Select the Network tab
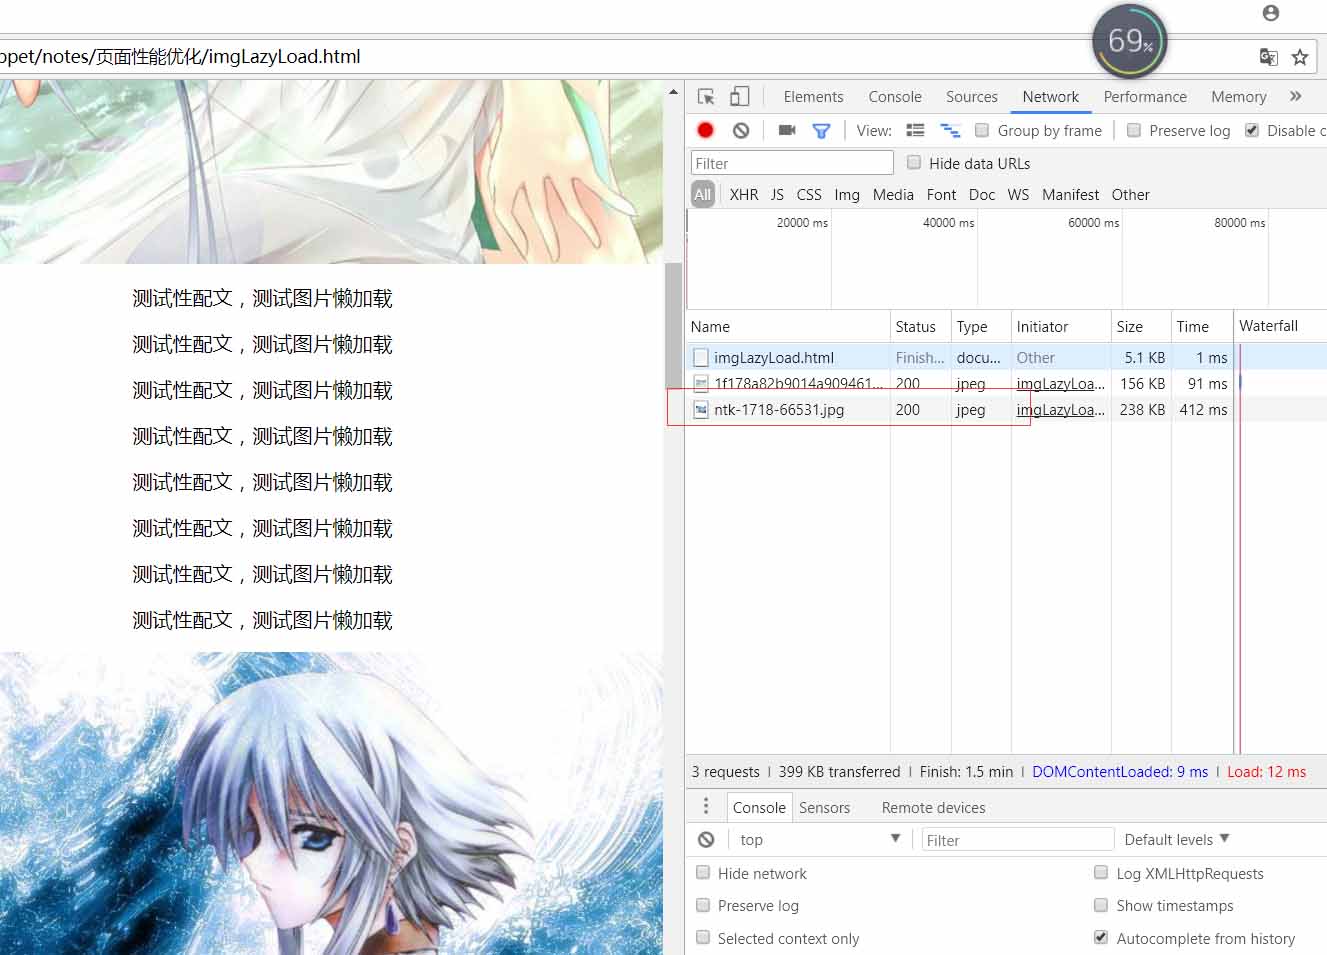This screenshot has height=955, width=1327. (1051, 97)
